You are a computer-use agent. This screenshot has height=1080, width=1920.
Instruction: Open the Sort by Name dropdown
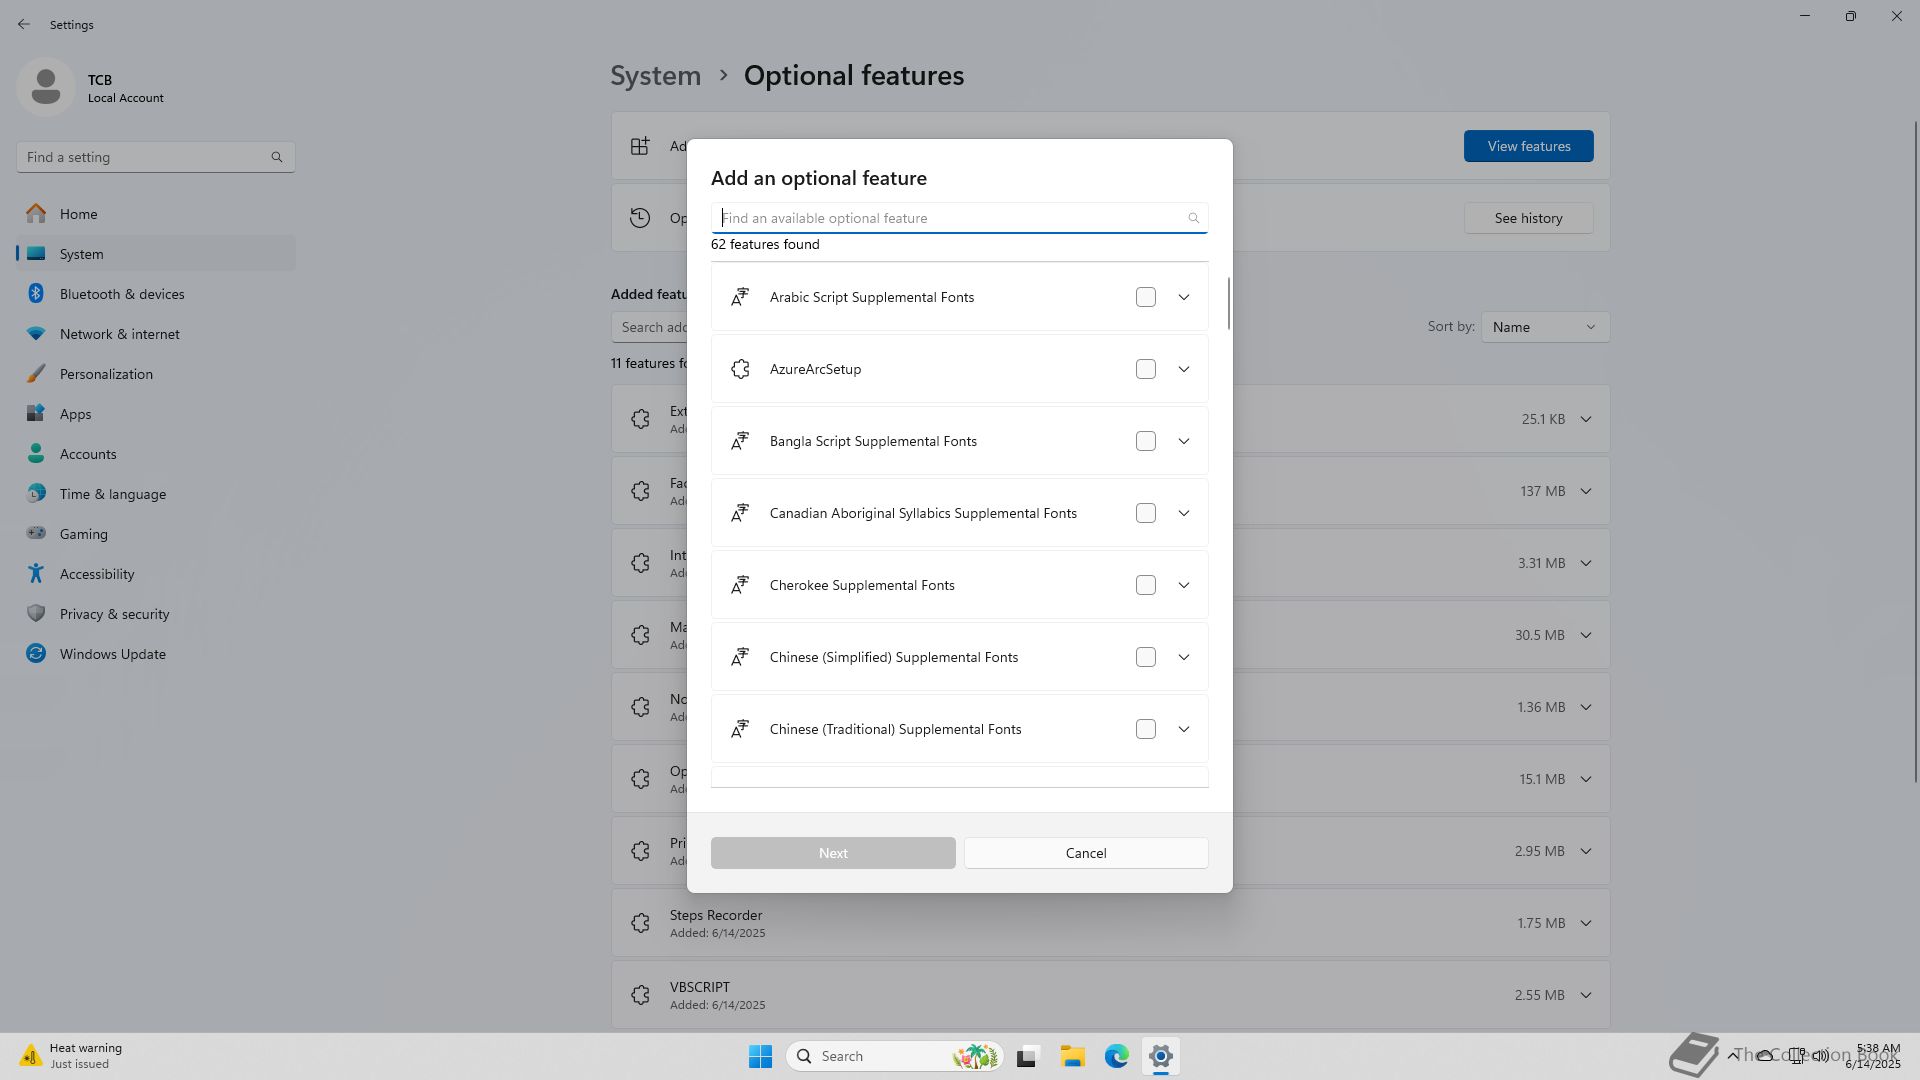1545,327
